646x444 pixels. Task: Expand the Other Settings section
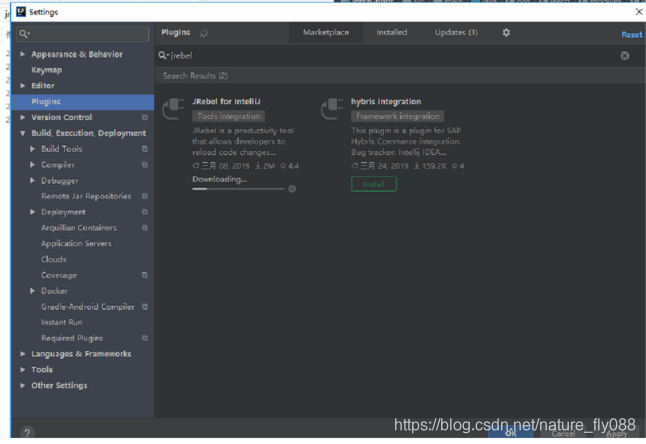pyautogui.click(x=23, y=385)
